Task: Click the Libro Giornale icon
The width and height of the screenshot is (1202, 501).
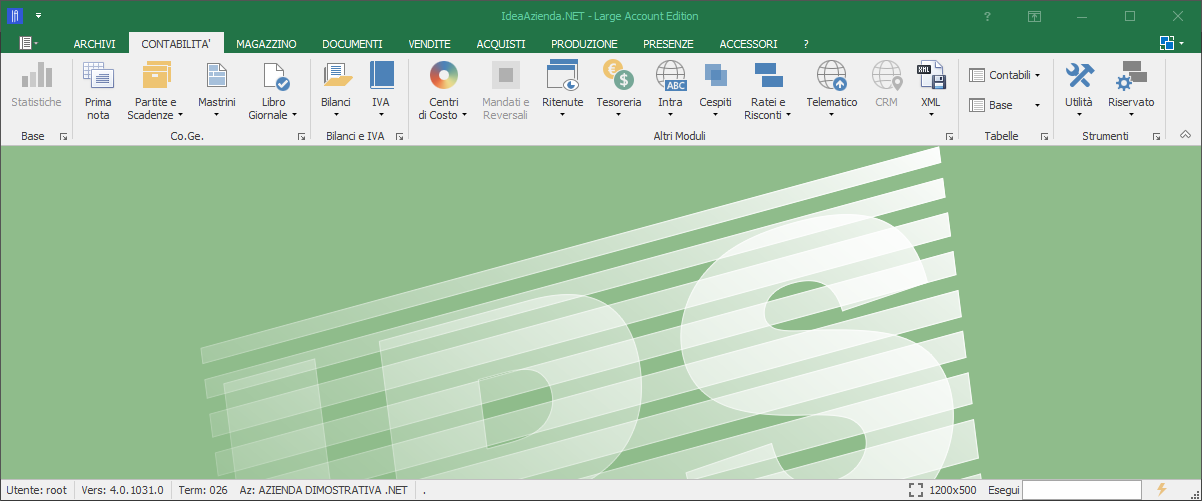Action: point(274,76)
